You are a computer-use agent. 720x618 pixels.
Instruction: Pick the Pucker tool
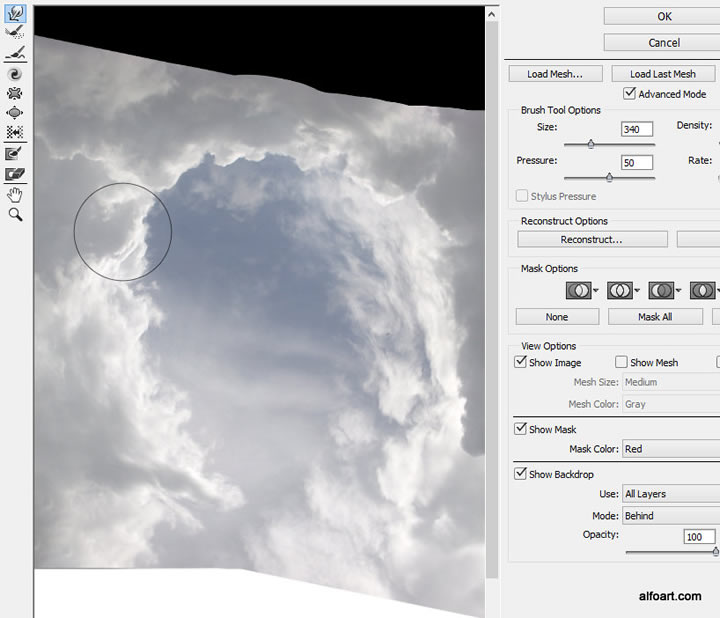(x=15, y=93)
